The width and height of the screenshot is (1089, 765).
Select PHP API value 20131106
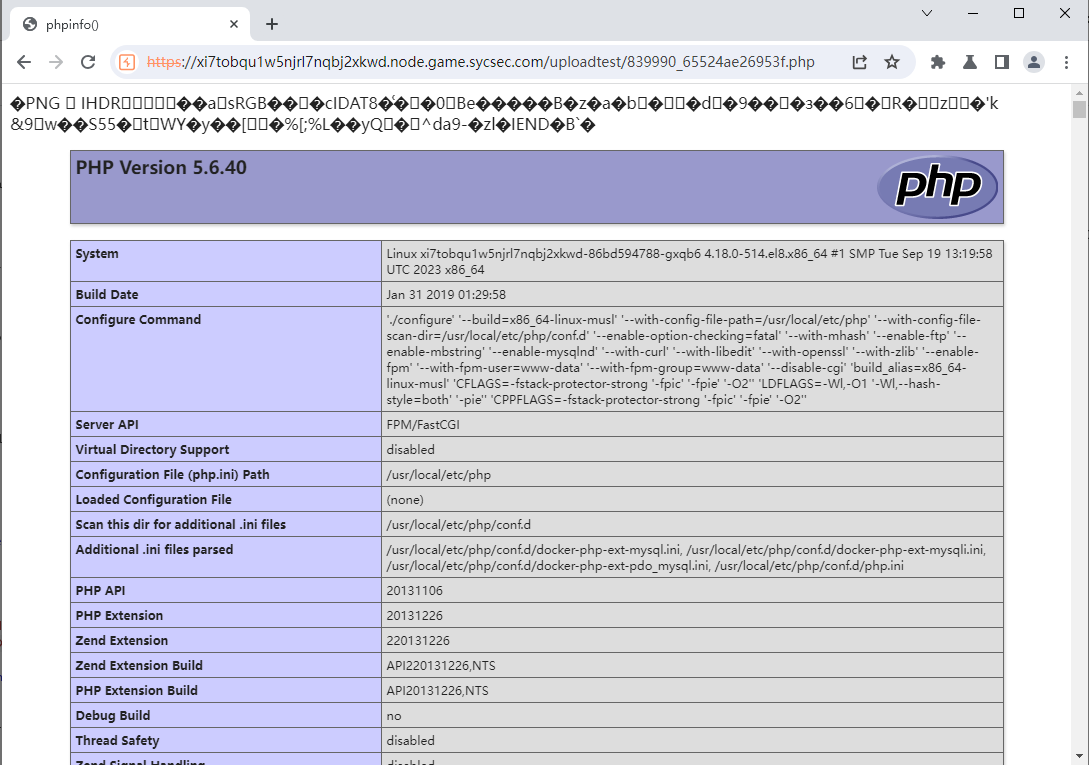pyautogui.click(x=415, y=591)
